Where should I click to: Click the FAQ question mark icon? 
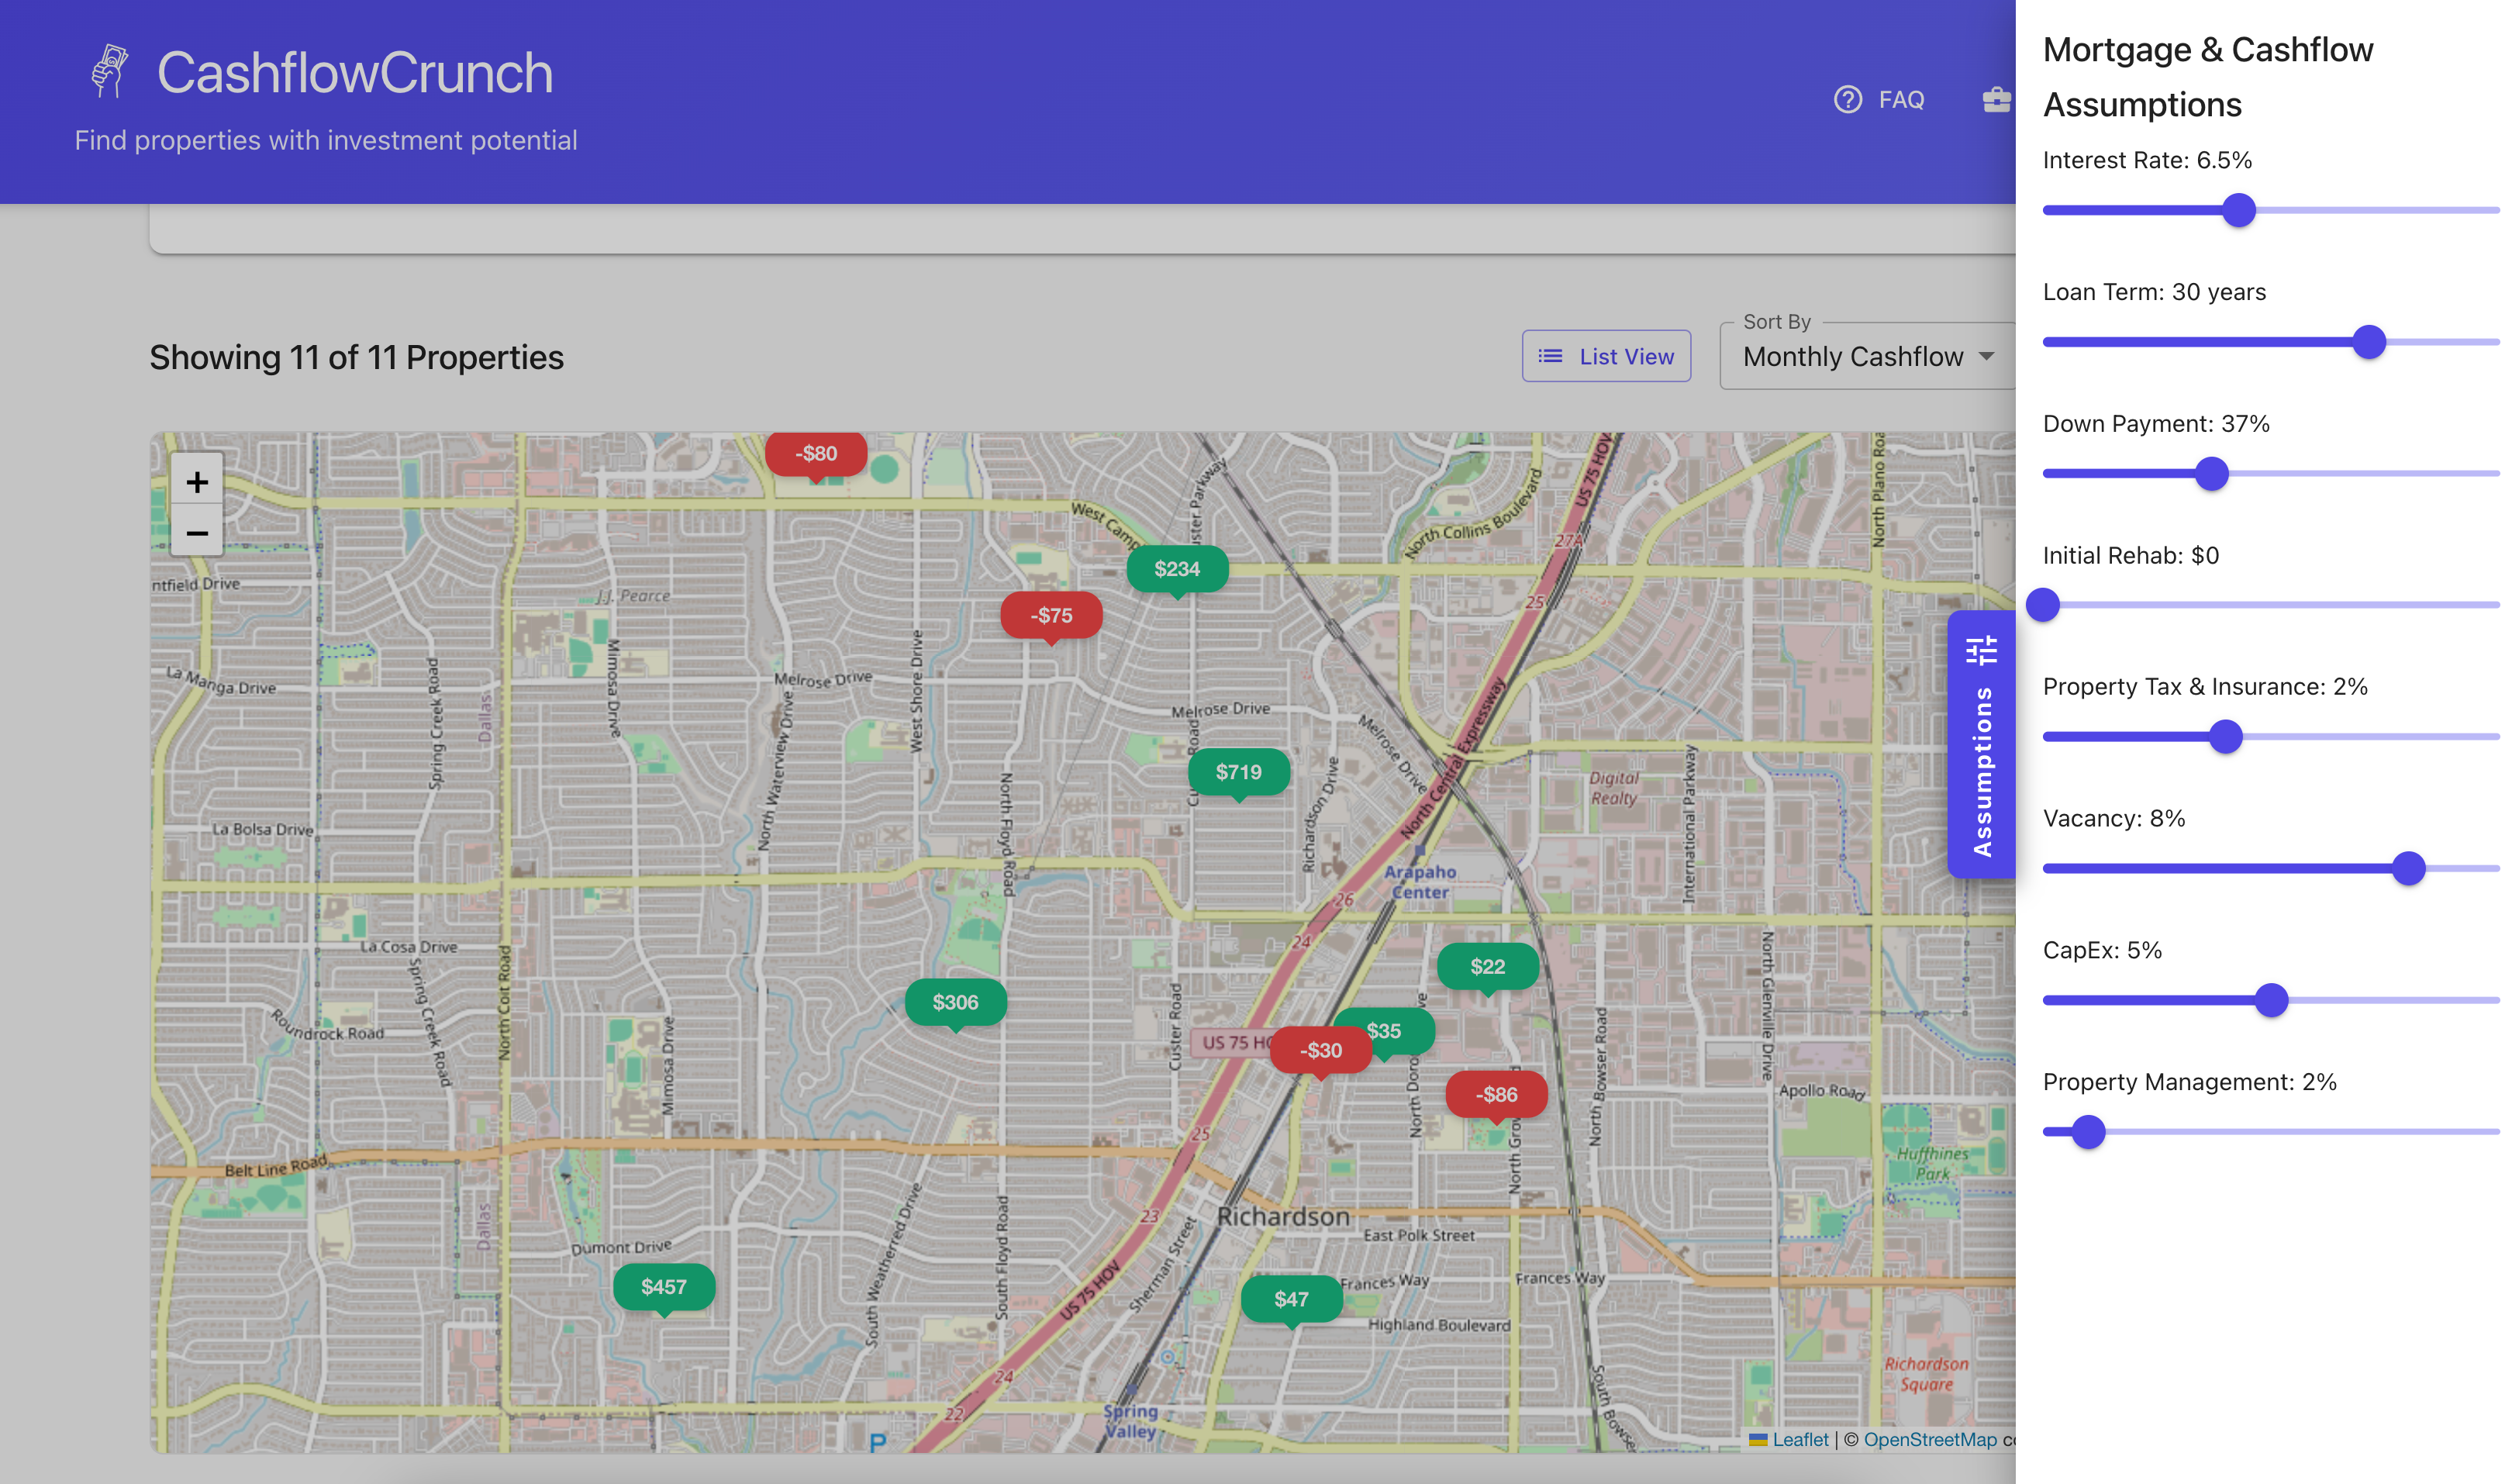point(1847,100)
